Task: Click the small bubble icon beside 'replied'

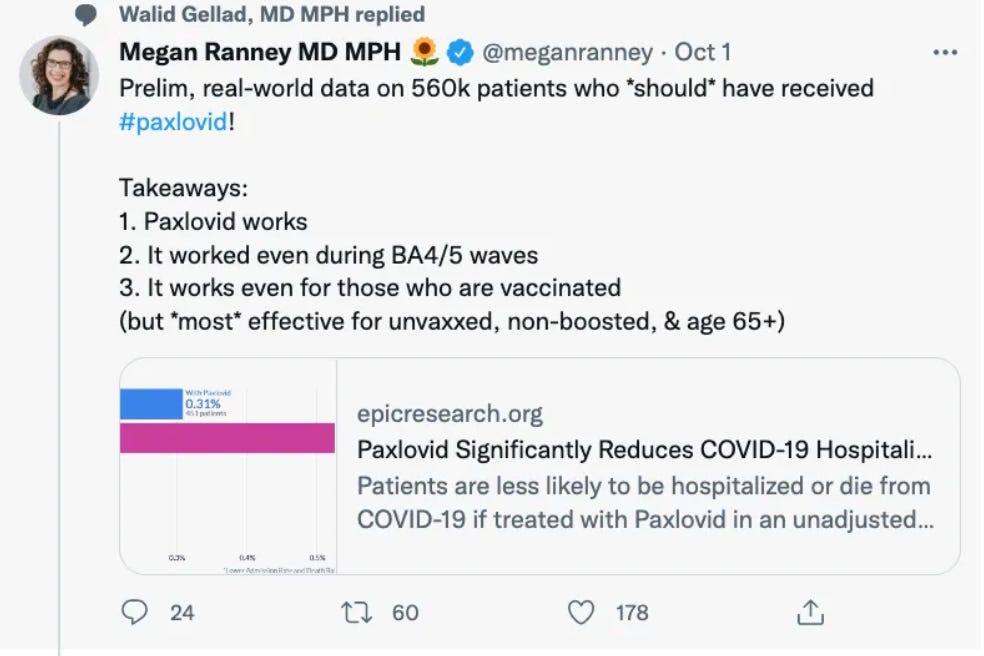Action: pos(88,15)
